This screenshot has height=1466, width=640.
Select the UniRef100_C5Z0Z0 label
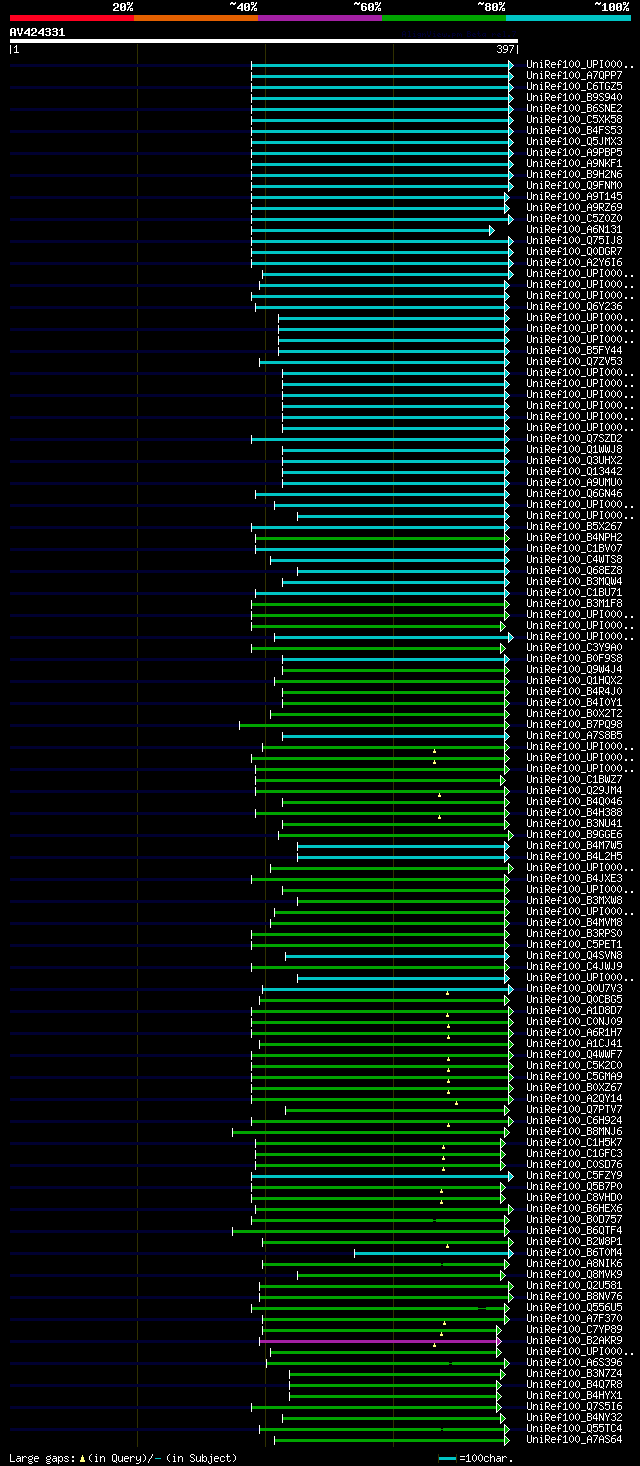pos(574,219)
